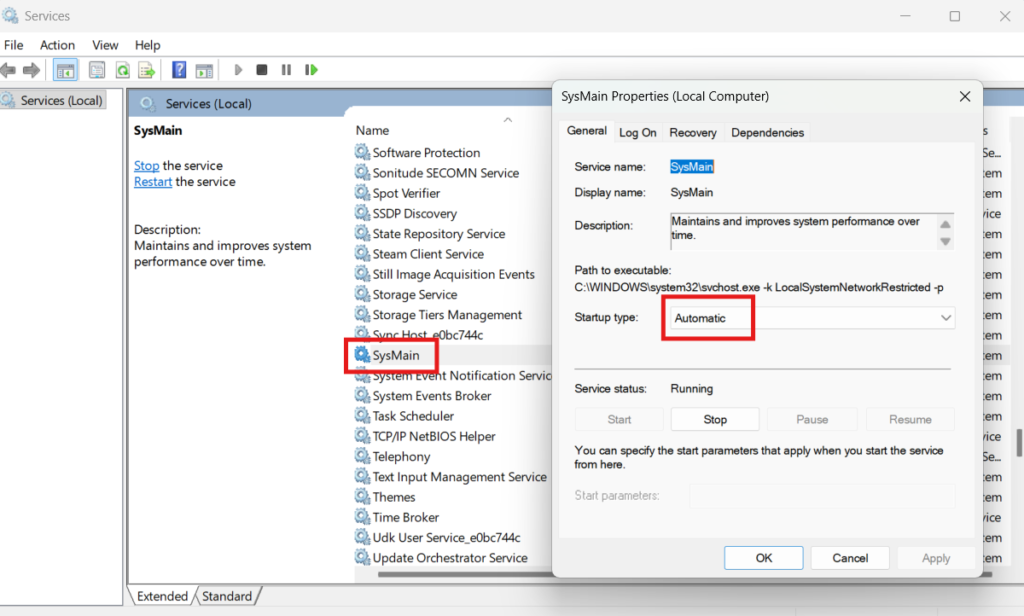
Task: Click the Export List toolbar icon
Action: [146, 70]
